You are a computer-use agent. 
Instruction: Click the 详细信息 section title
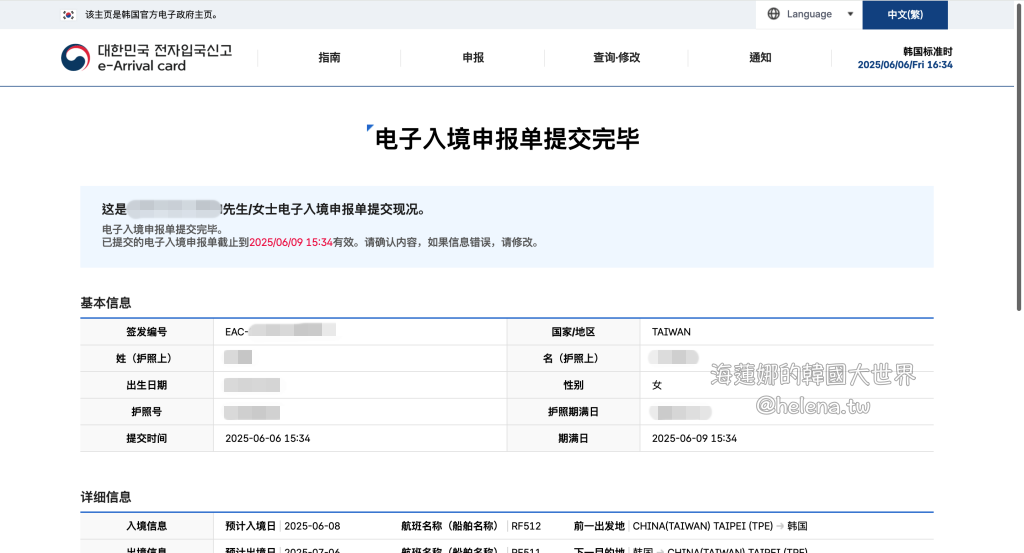point(106,498)
